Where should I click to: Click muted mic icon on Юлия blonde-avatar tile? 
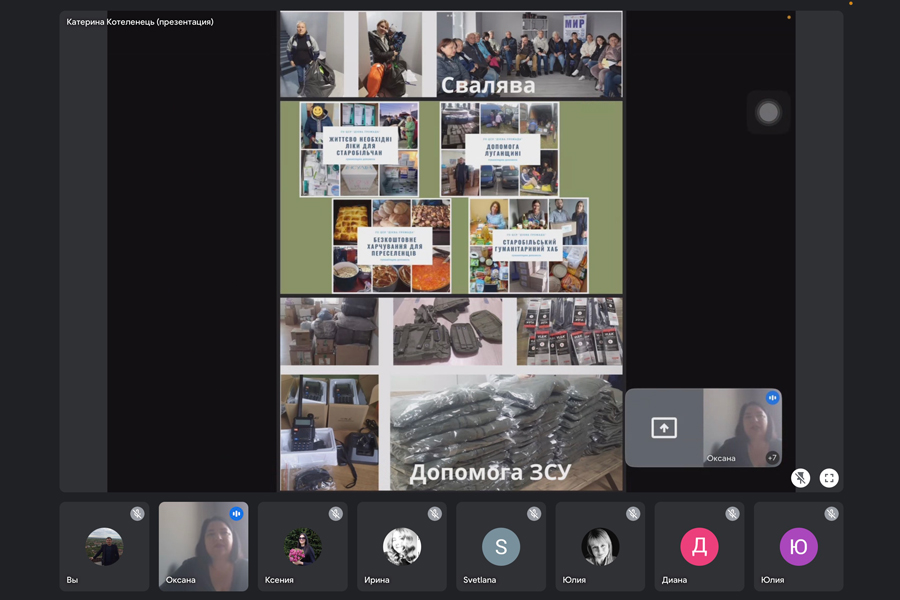point(633,513)
